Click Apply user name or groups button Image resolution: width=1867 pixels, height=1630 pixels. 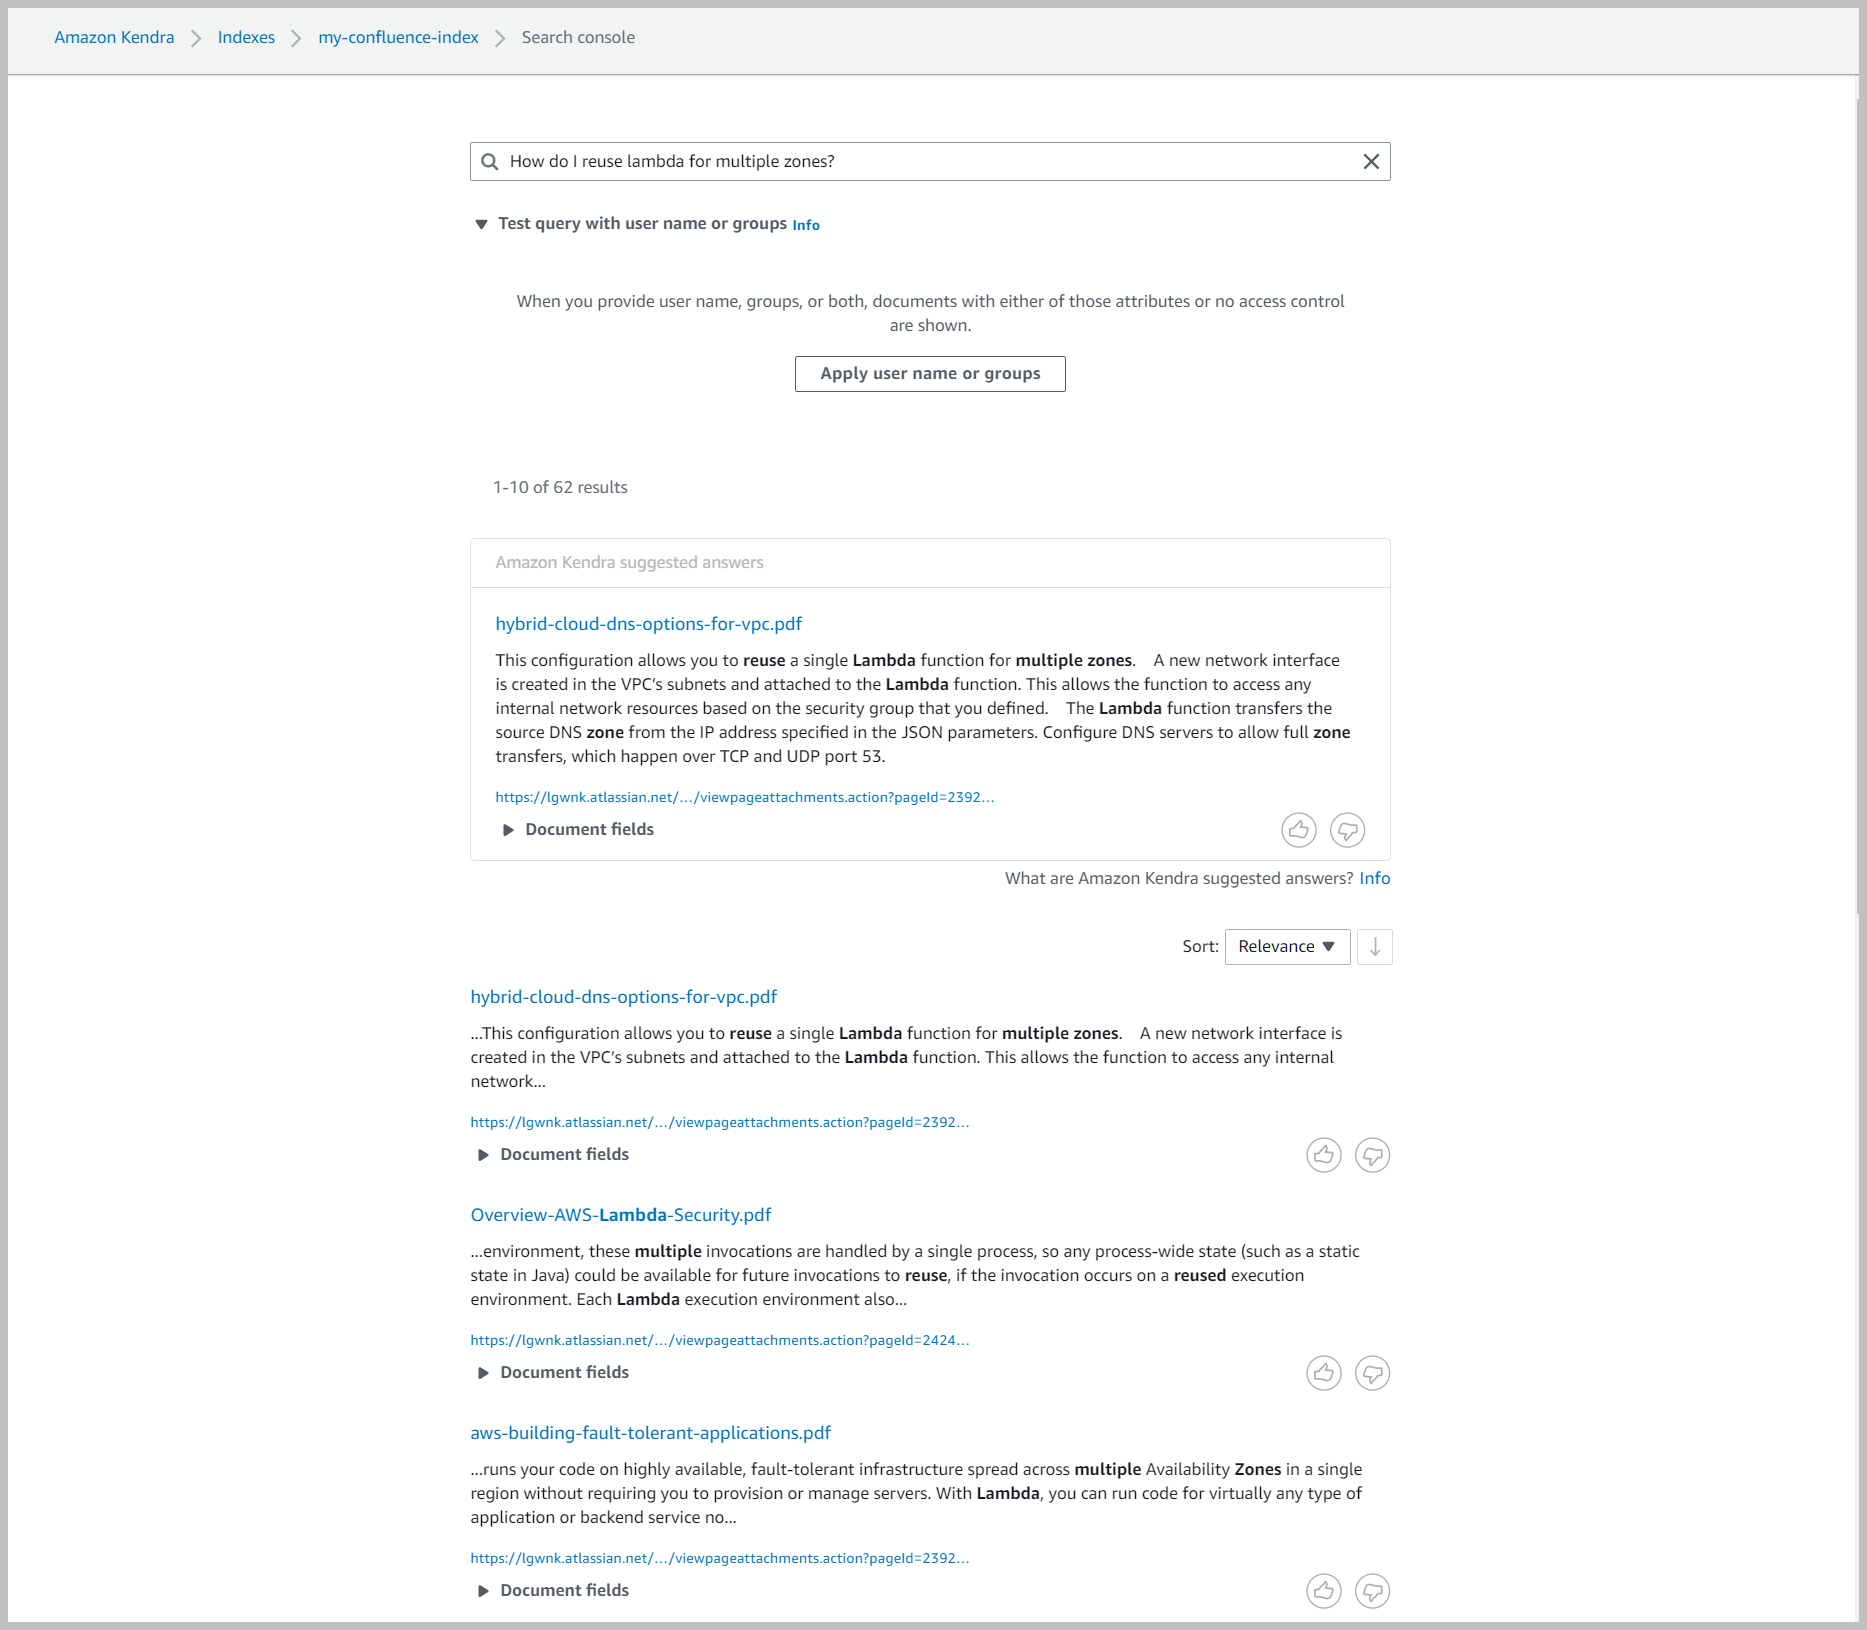click(930, 374)
